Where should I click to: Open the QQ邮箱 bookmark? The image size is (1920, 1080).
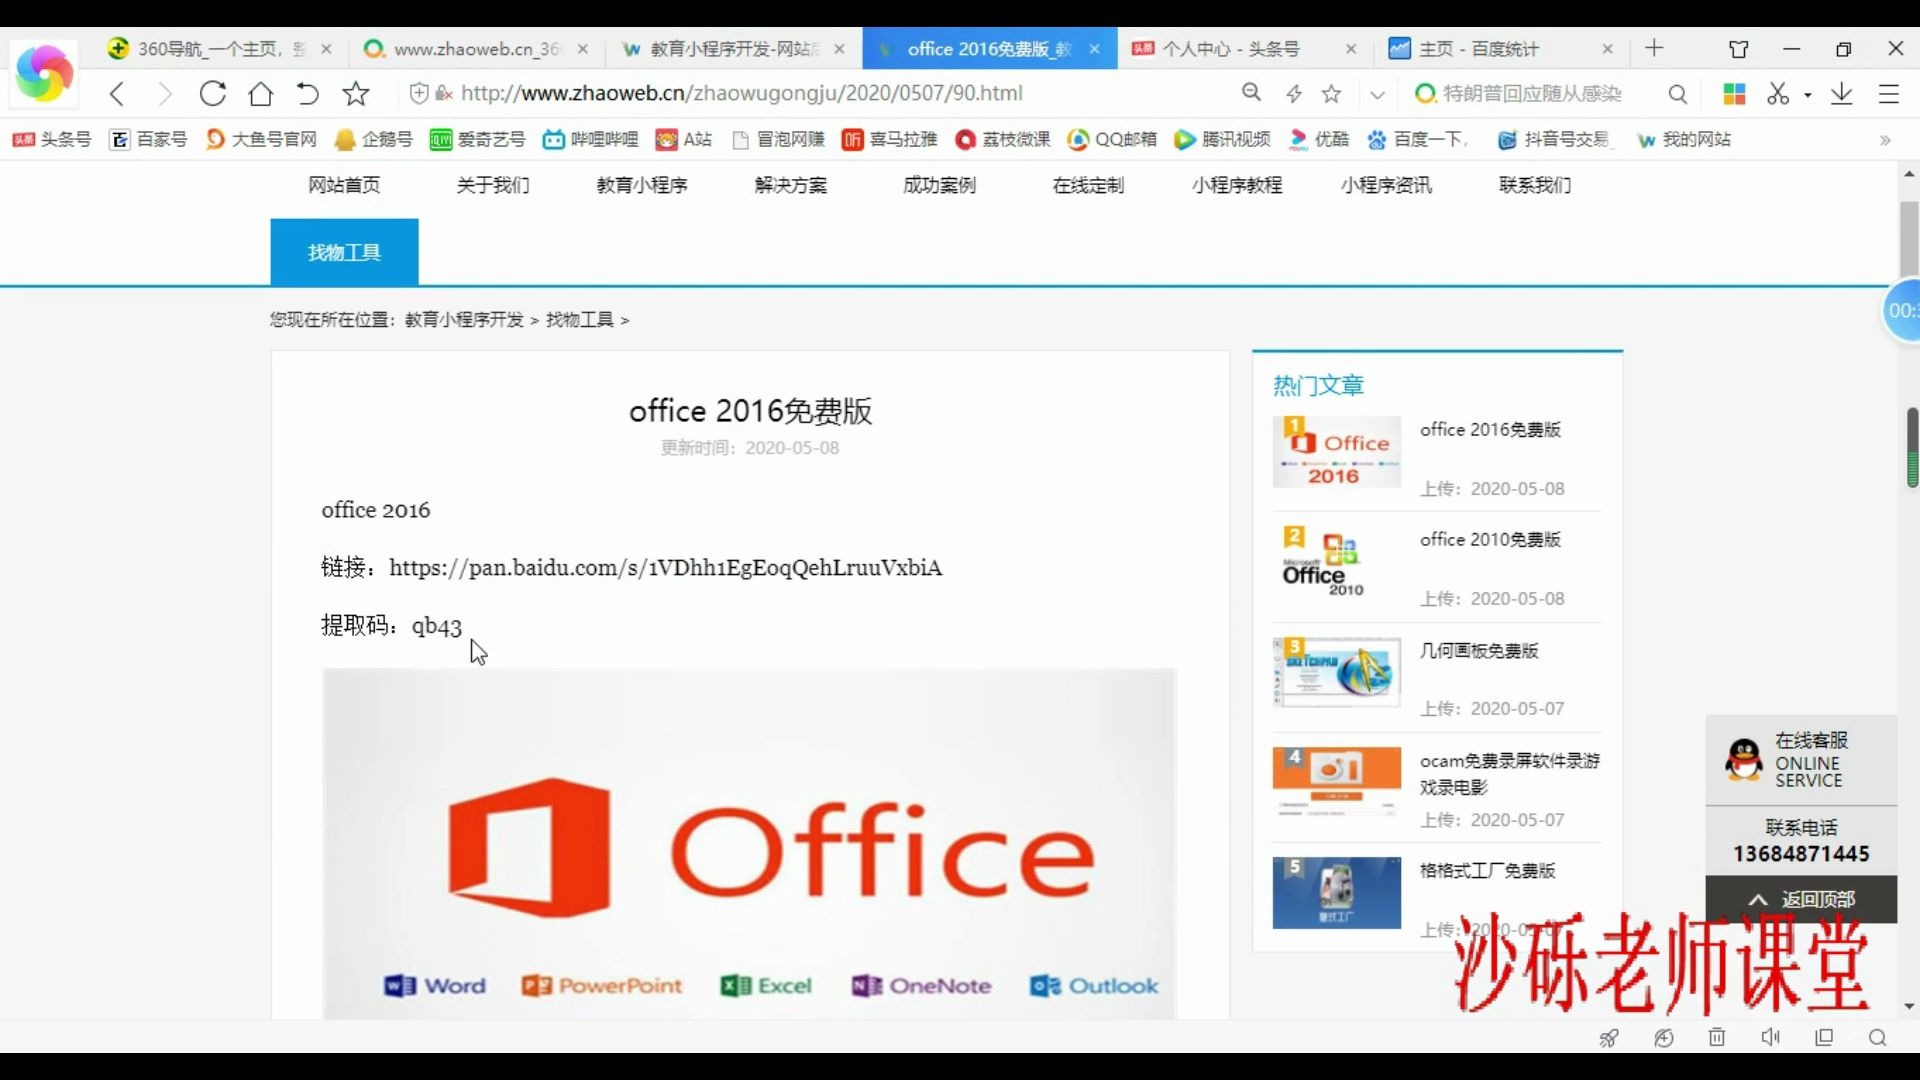tap(1112, 140)
